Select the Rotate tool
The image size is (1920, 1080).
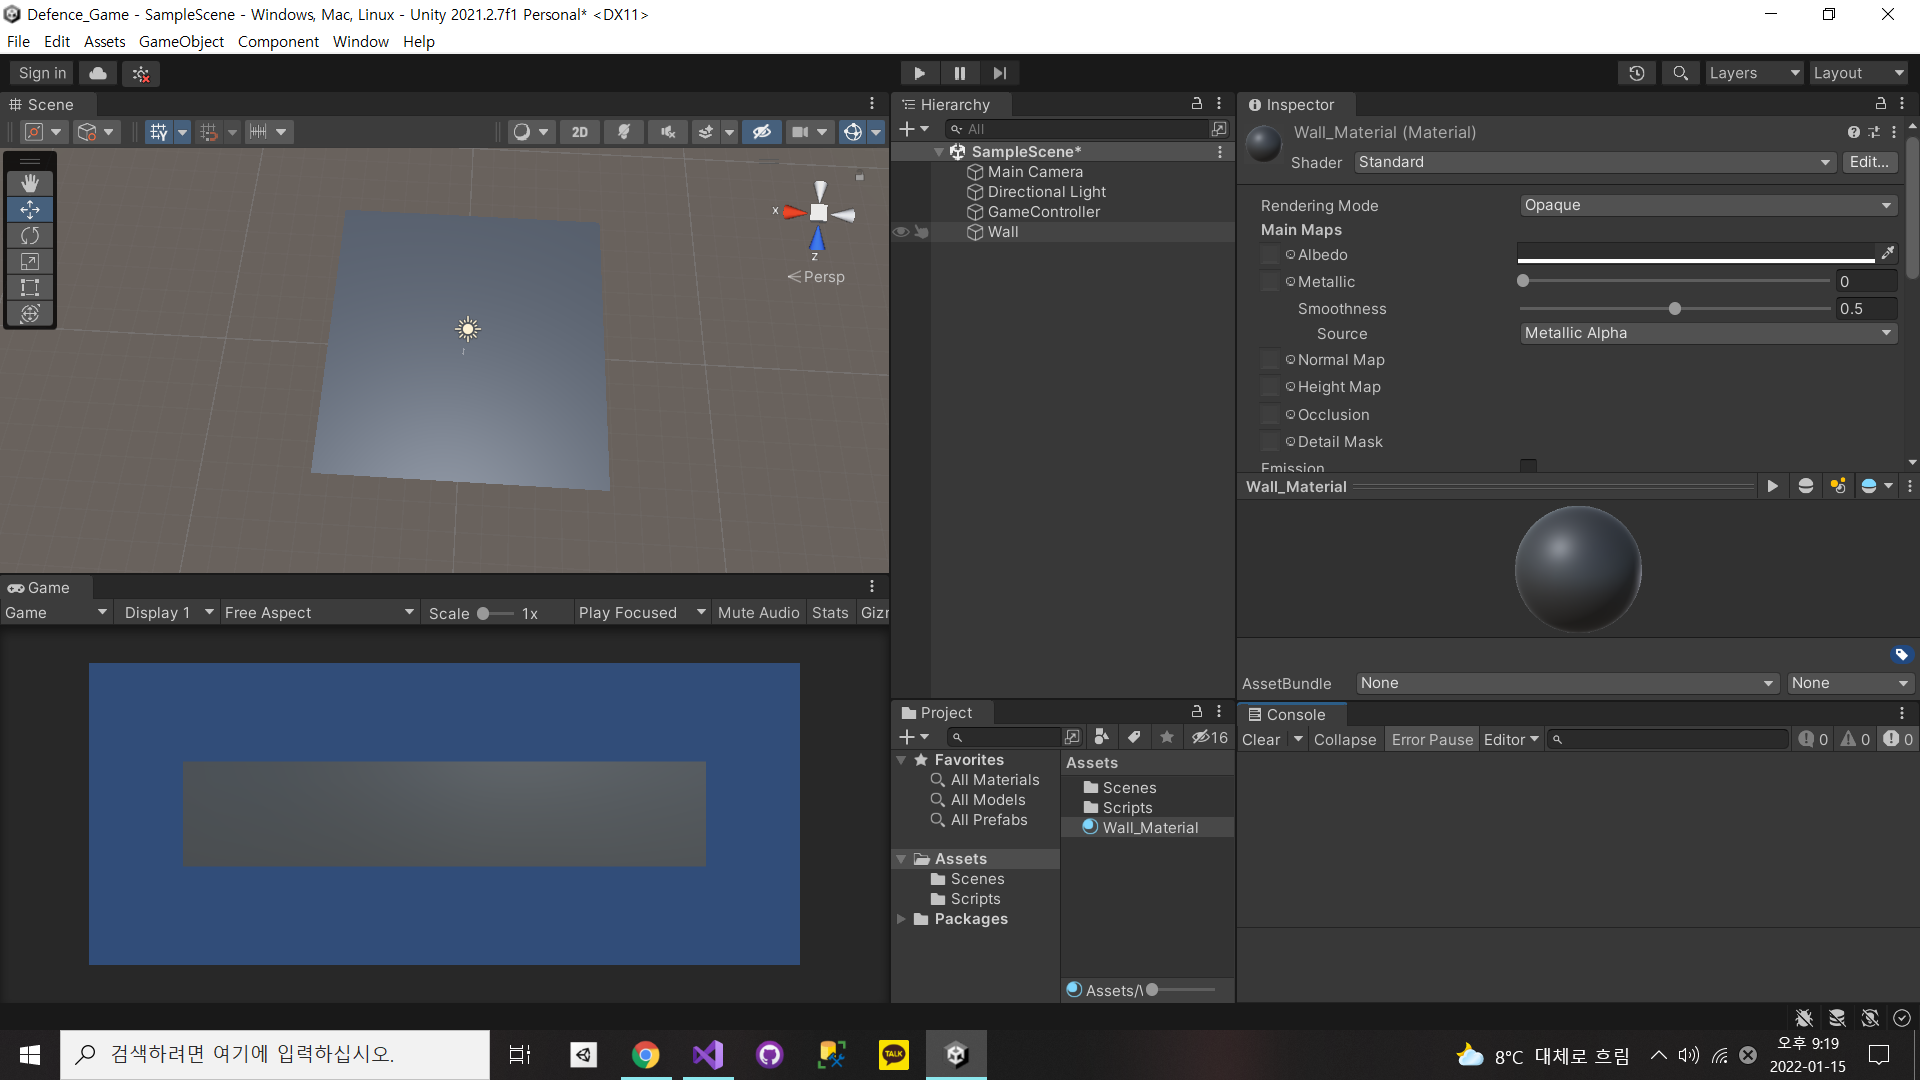tap(30, 235)
